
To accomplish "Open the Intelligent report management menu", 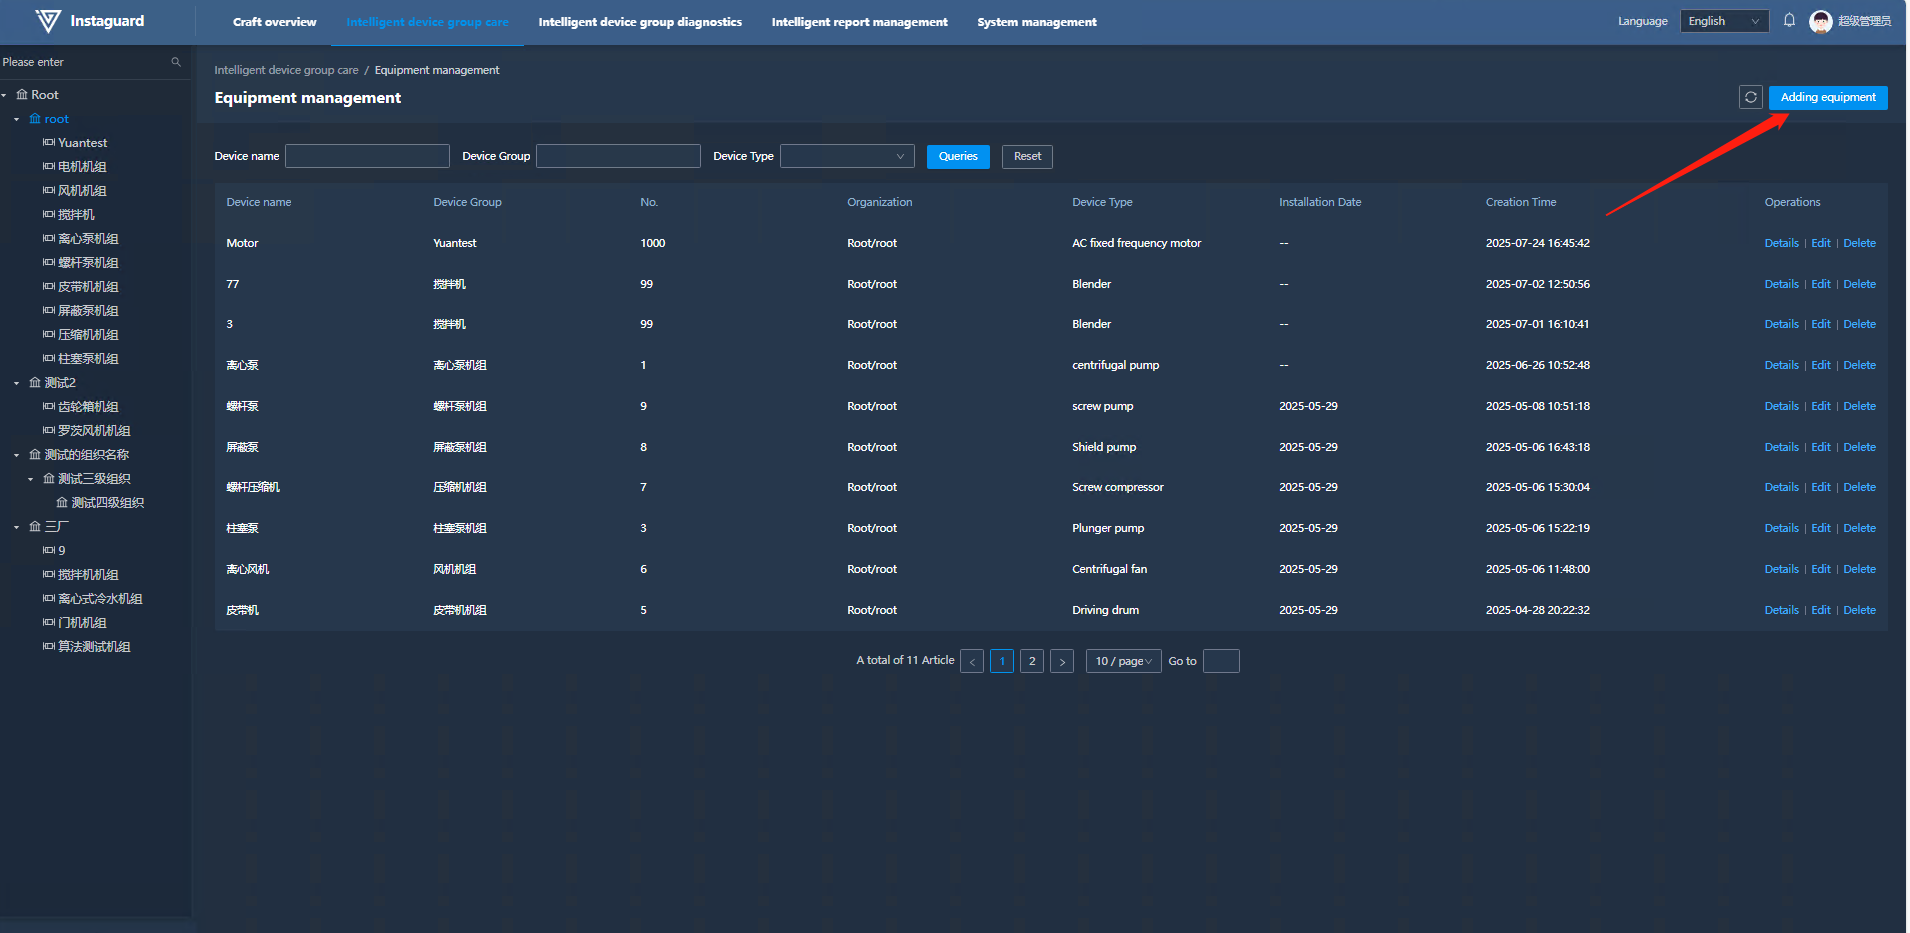I will tap(859, 22).
